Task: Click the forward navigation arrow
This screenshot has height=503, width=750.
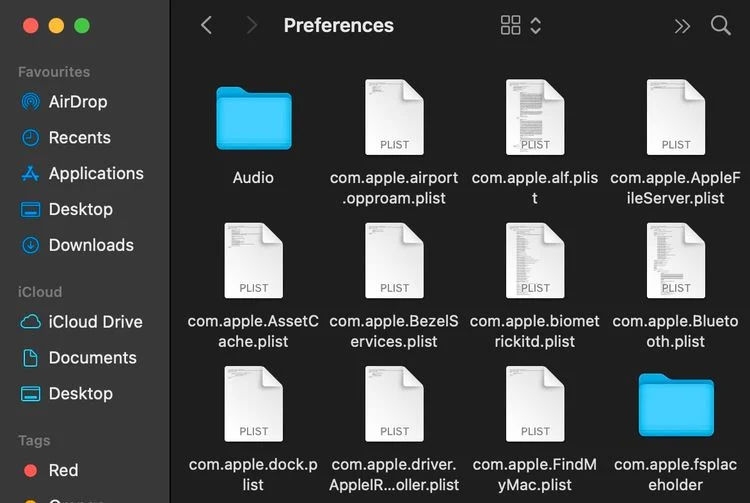Action: 250,26
